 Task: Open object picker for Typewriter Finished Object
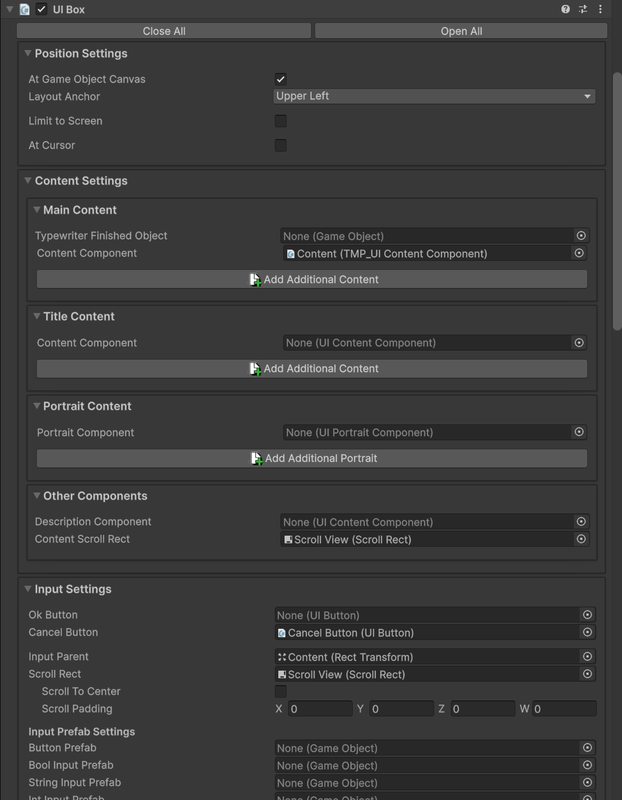(581, 236)
